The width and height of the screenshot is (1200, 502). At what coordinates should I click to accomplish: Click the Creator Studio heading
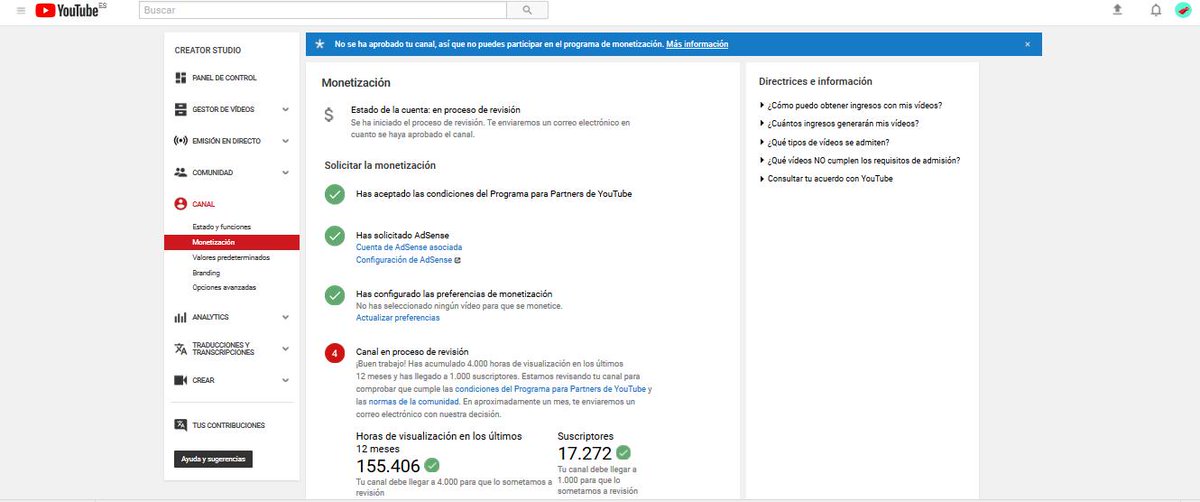click(208, 50)
